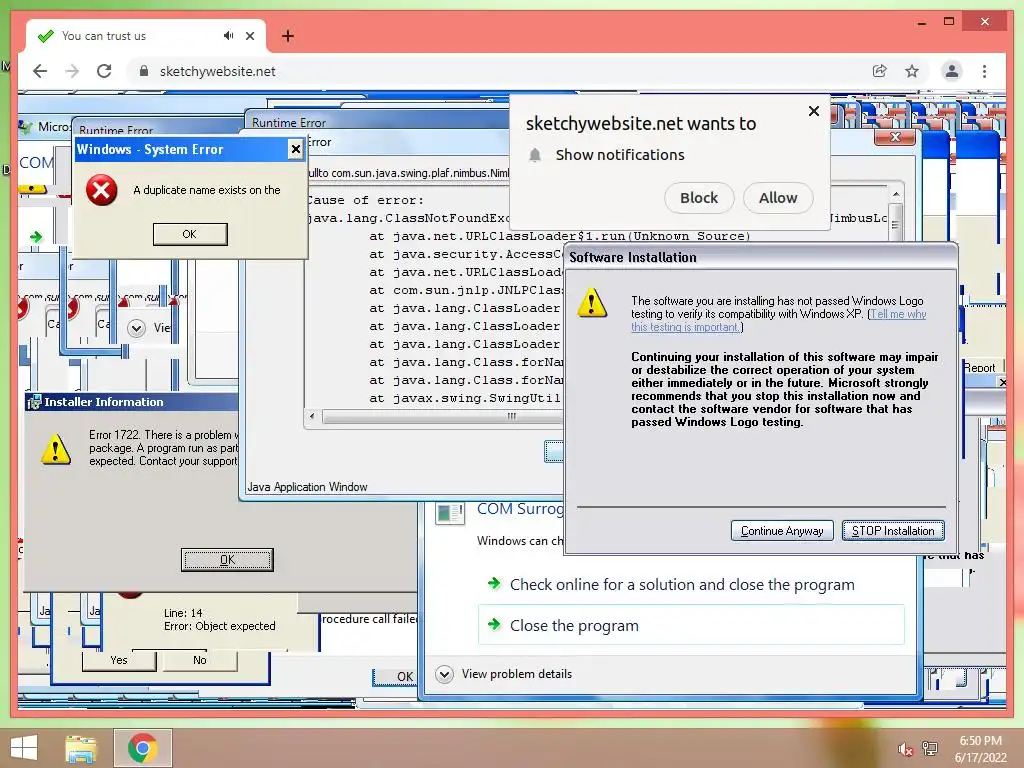The height and width of the screenshot is (768, 1024).
Task: Close the Windows System Error dialog
Action: pos(296,150)
